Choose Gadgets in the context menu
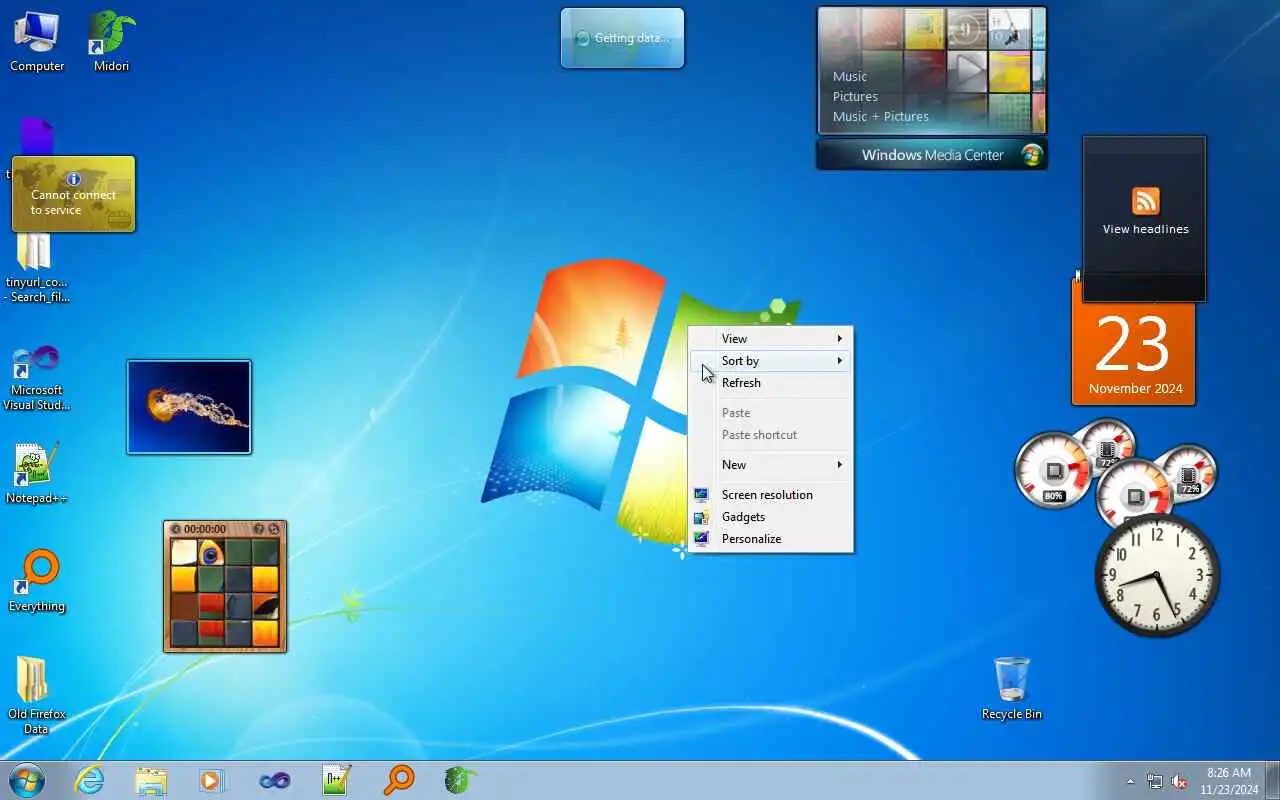The width and height of the screenshot is (1280, 800). coord(771,516)
